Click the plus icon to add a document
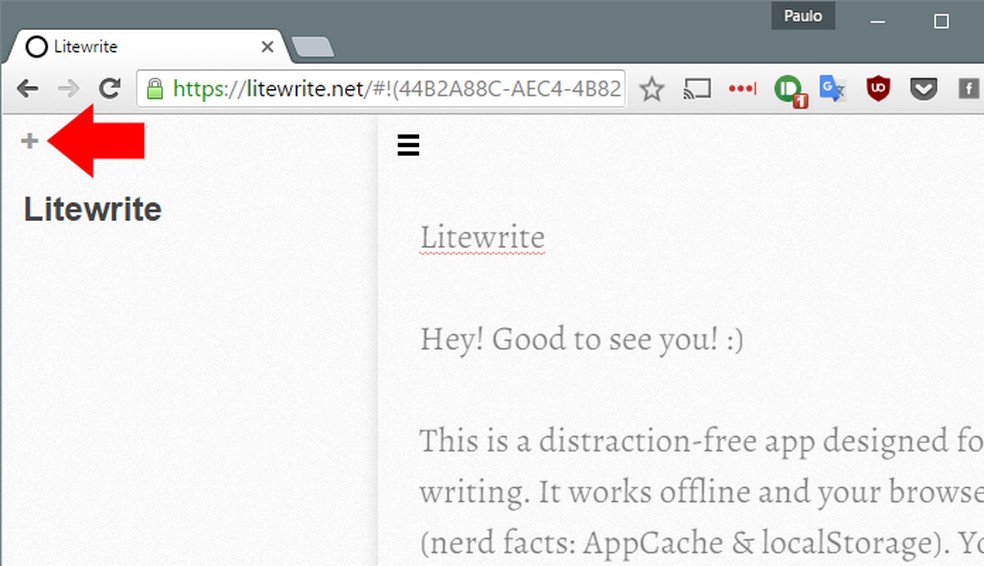Viewport: 984px width, 566px height. [30, 141]
